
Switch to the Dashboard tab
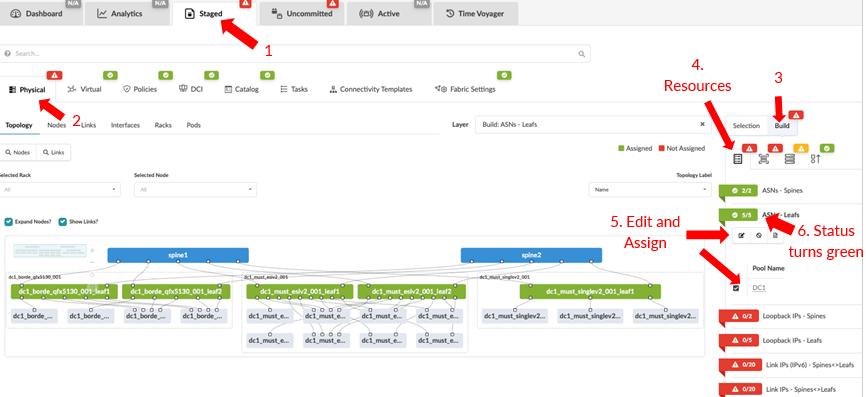click(41, 14)
